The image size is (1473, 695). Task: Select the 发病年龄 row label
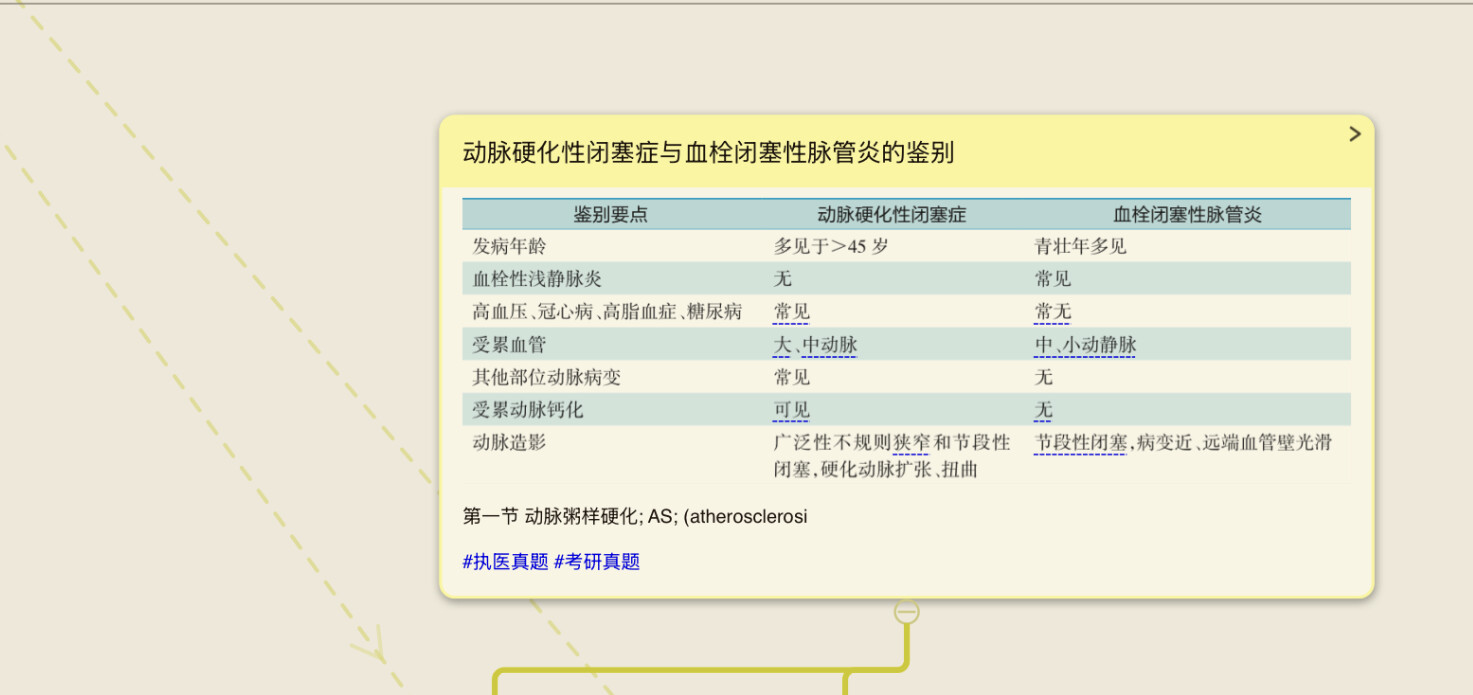510,246
